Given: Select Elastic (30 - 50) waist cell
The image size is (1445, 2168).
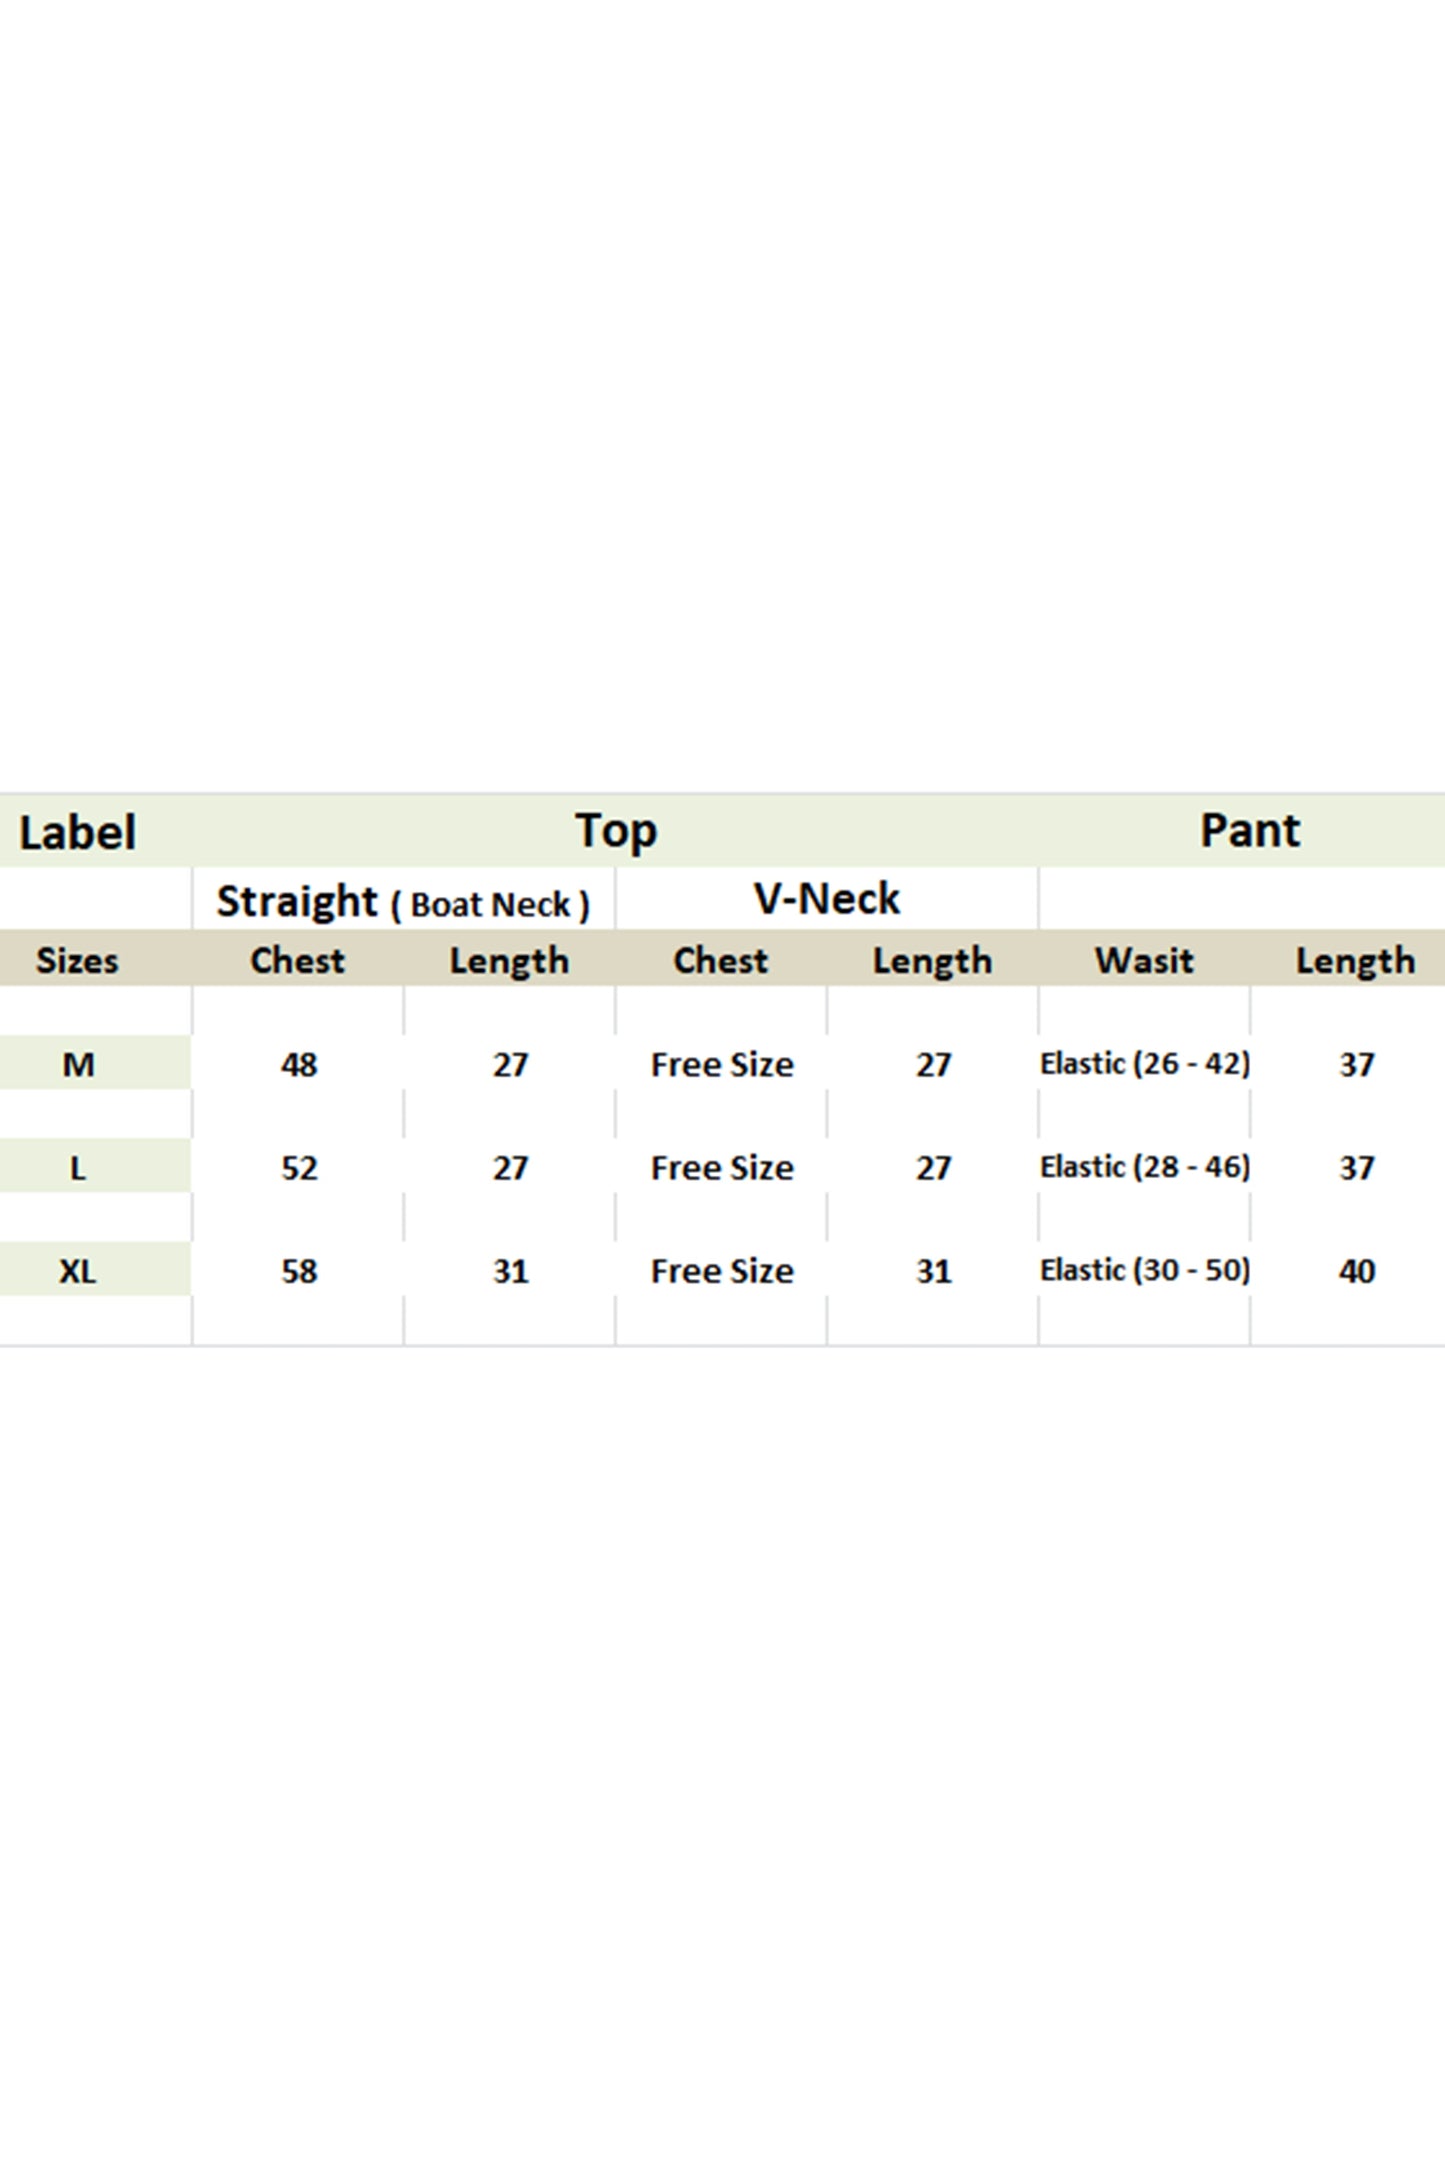Looking at the screenshot, I should 1145,1270.
